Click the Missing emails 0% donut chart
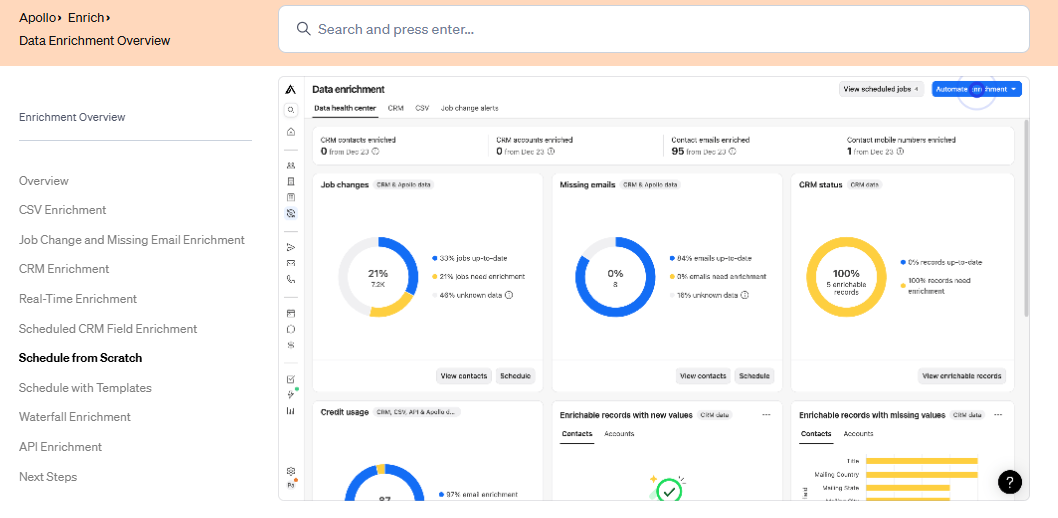The width and height of the screenshot is (1058, 518). 615,277
